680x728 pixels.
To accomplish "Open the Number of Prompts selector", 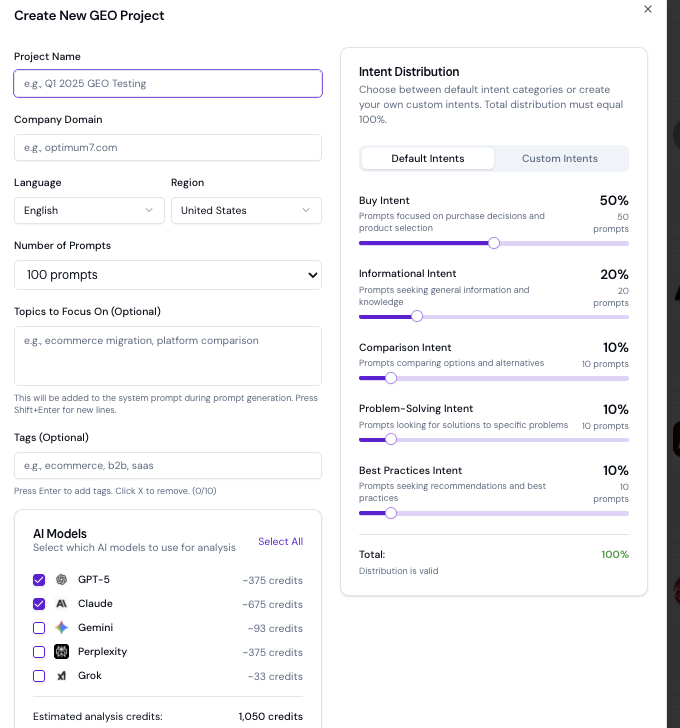I will pyautogui.click(x=168, y=275).
